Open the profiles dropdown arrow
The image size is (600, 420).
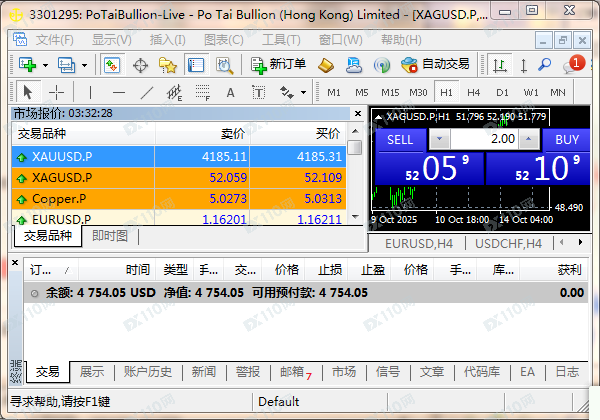(84, 64)
